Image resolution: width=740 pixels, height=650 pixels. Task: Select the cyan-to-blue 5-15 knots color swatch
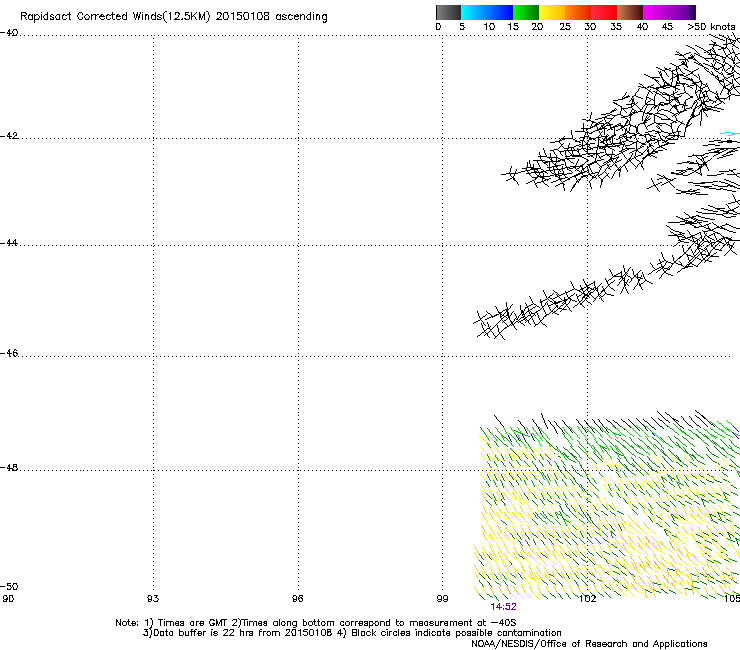(x=487, y=12)
